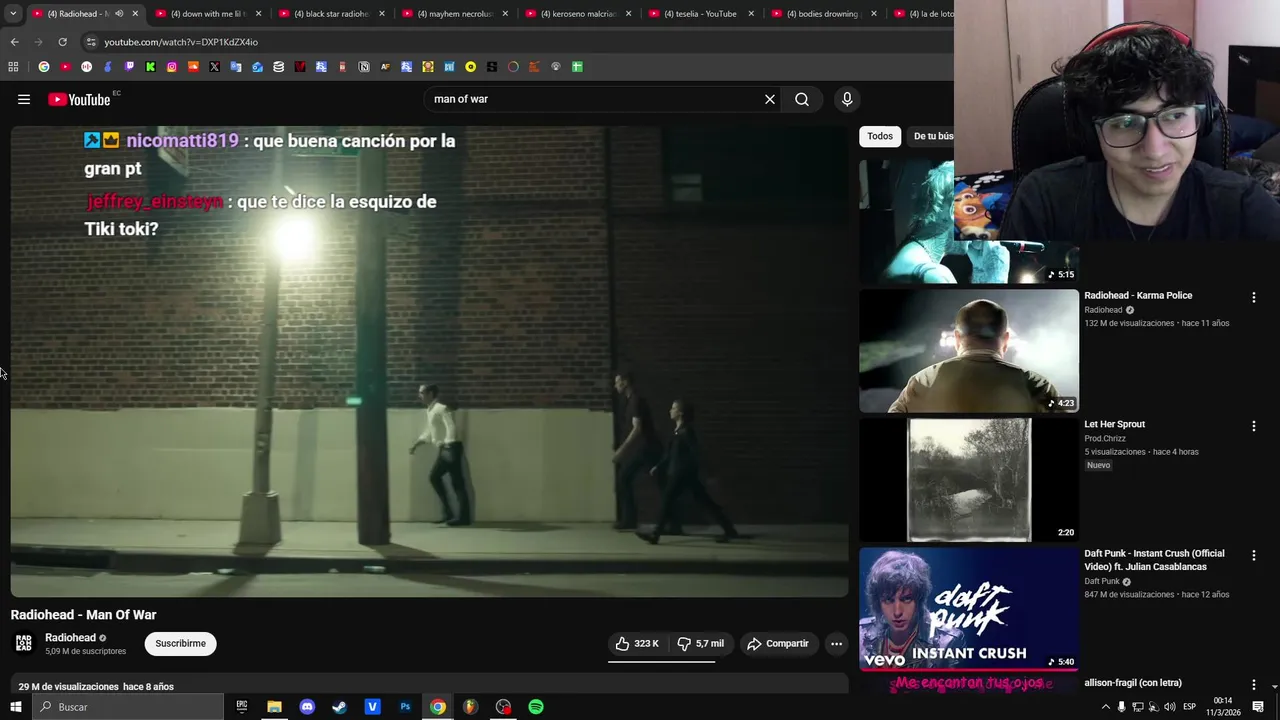View site info icon in address bar
The image size is (1280, 720).
tap(91, 42)
